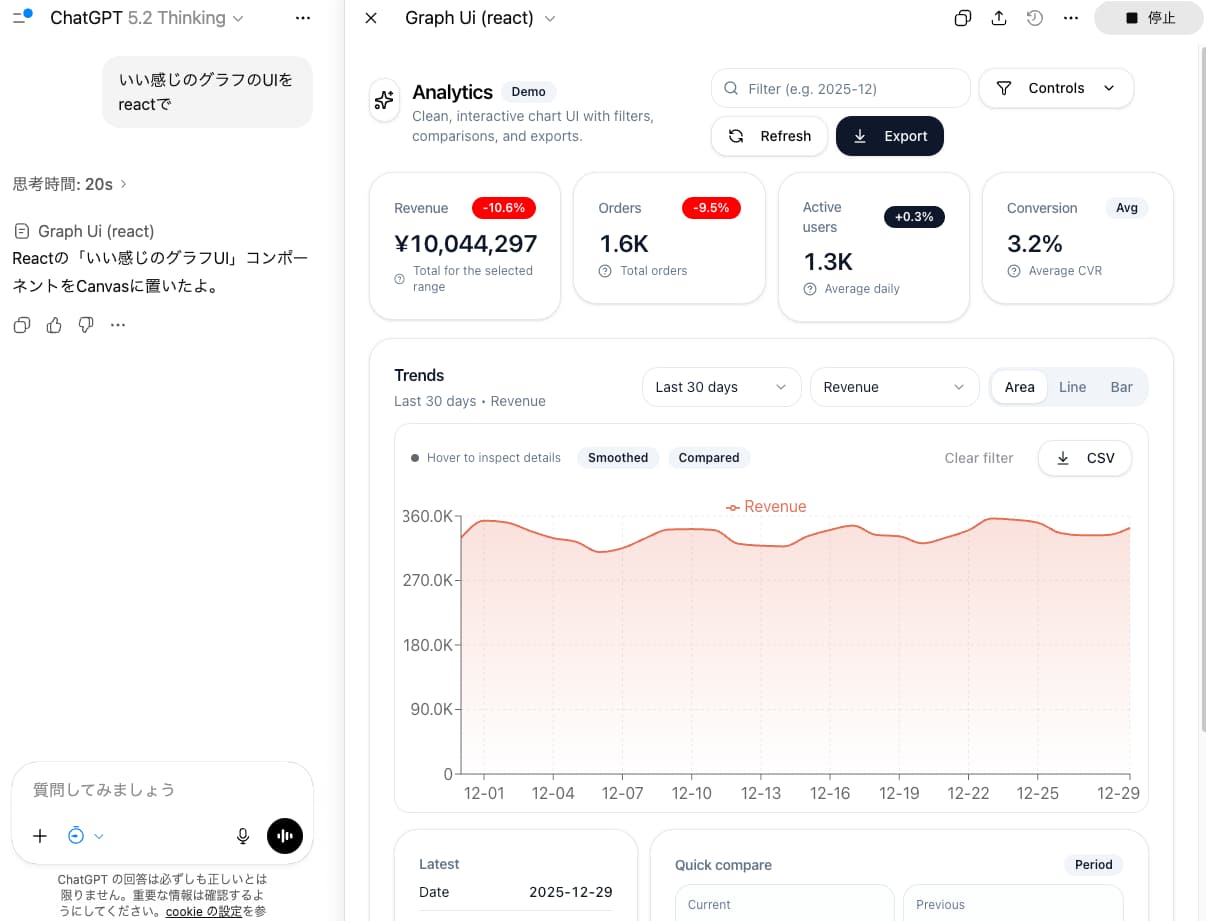
Task: Copy ChatGPT's response using the copy icon
Action: click(x=21, y=324)
